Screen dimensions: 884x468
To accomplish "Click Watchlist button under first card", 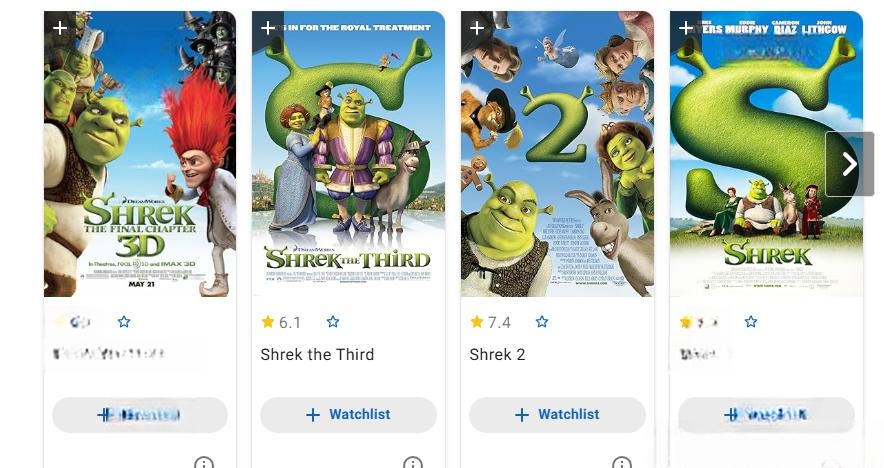I will coord(140,415).
